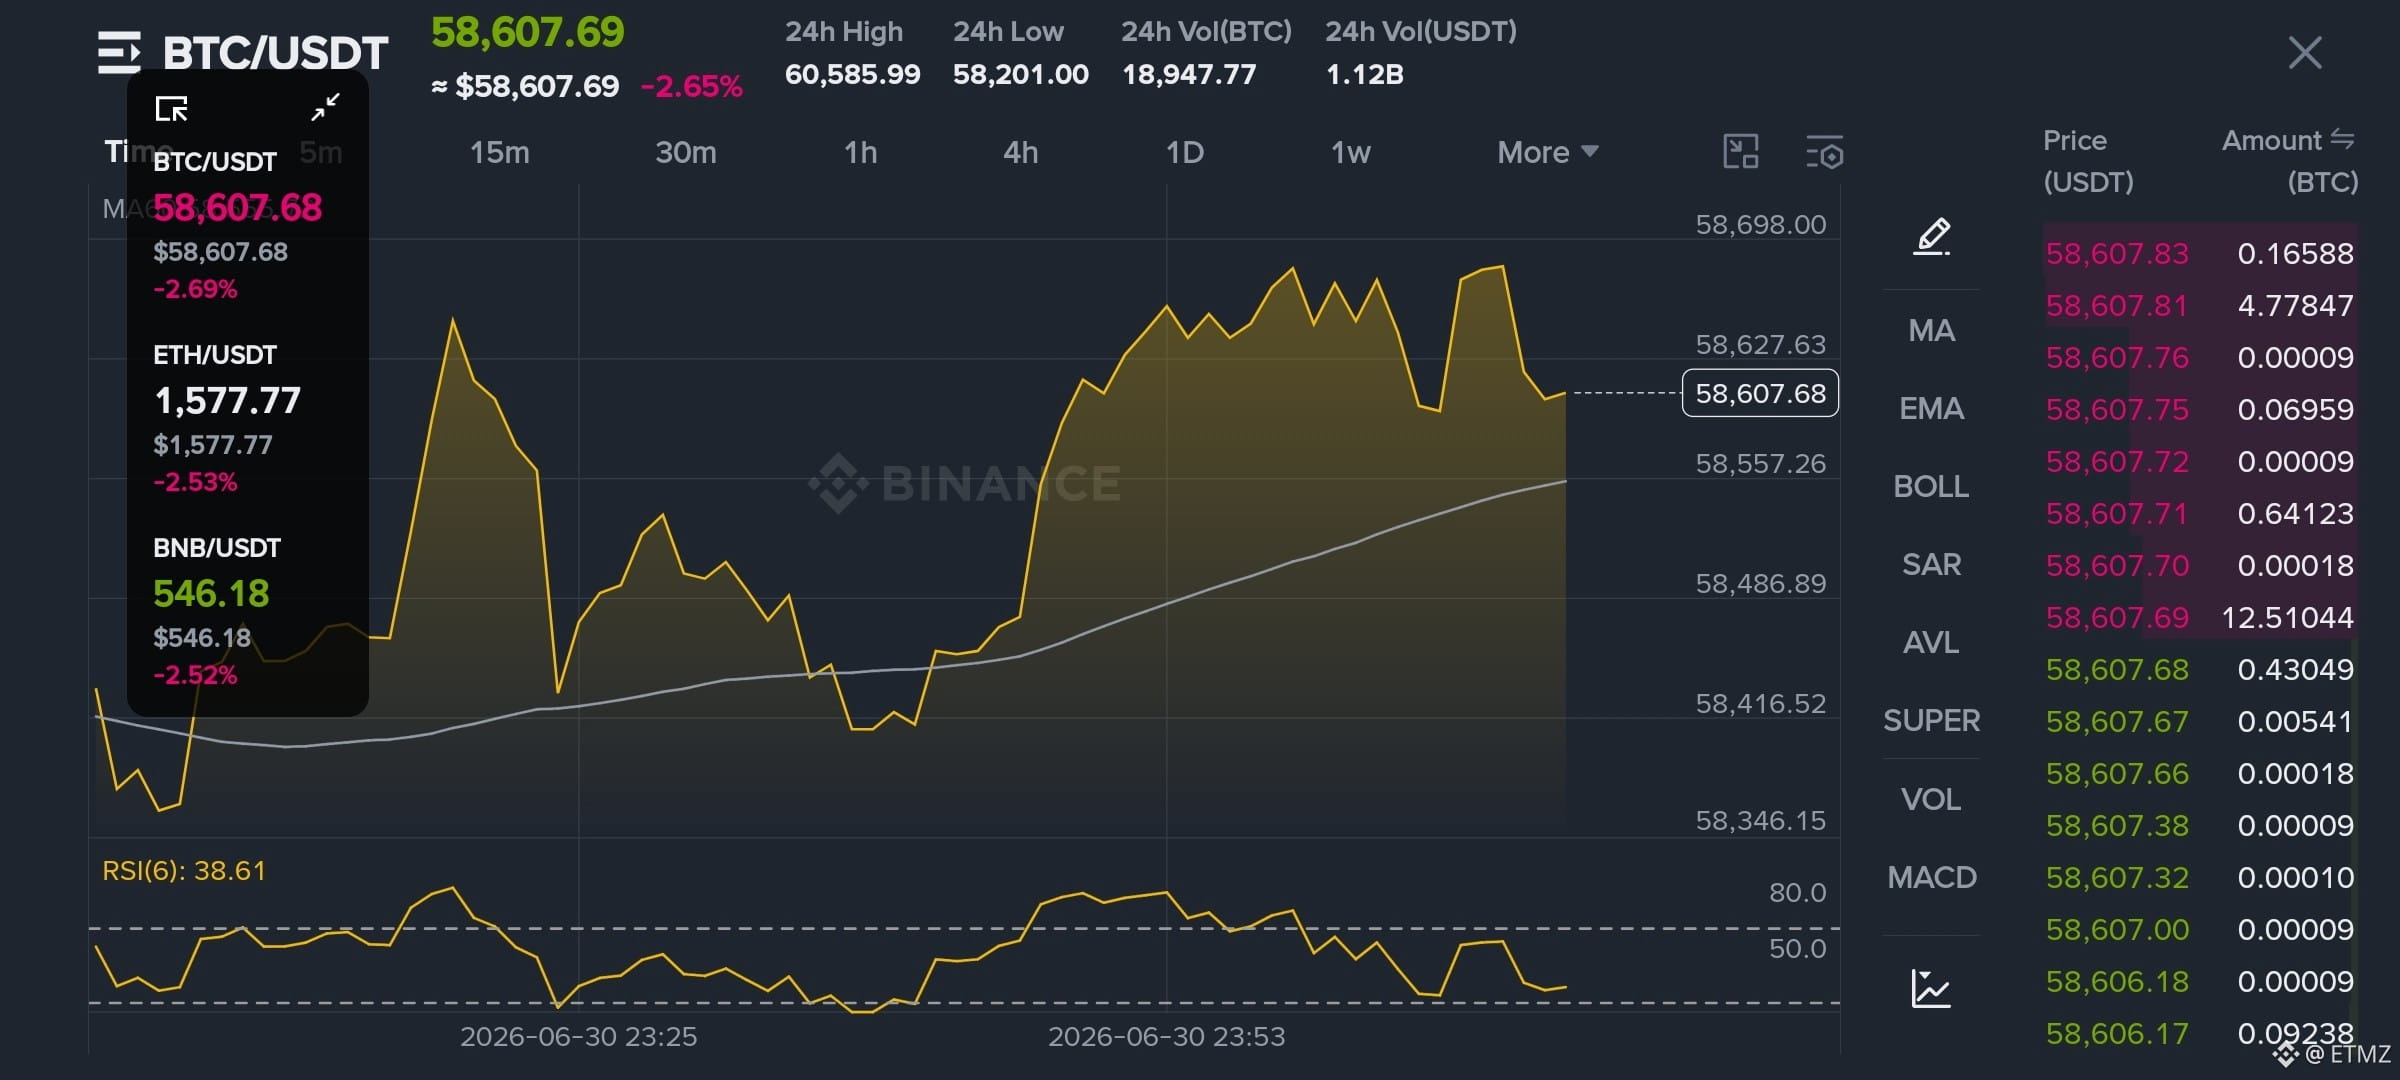Viewport: 2400px width, 1080px height.
Task: Click the 2026-06-30 23:53 time axis label
Action: (x=1166, y=1036)
